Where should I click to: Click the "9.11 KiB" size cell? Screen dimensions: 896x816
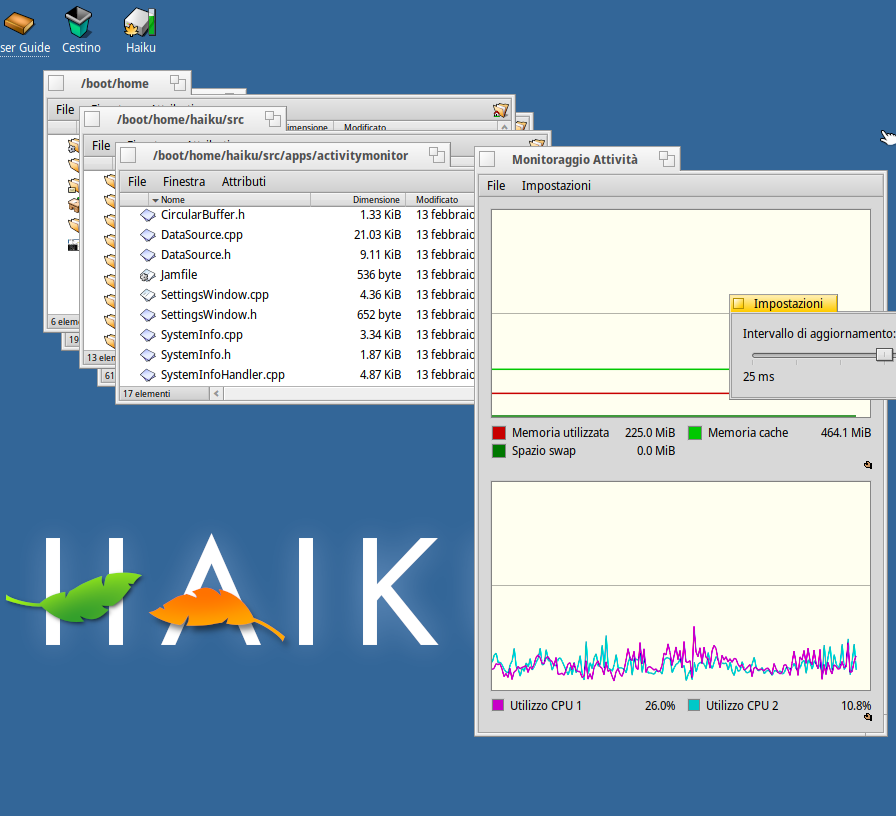click(x=381, y=255)
